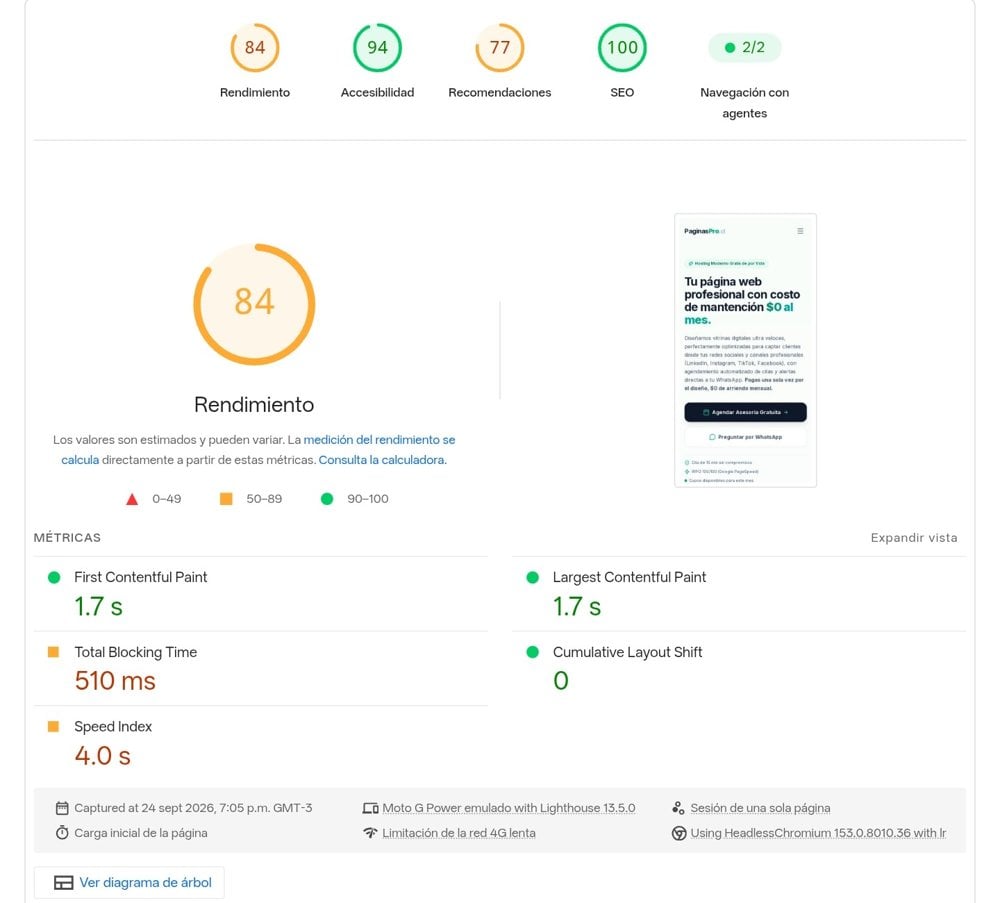Open the SEO 100 score gauge
This screenshot has width=1000, height=903.
click(x=622, y=48)
